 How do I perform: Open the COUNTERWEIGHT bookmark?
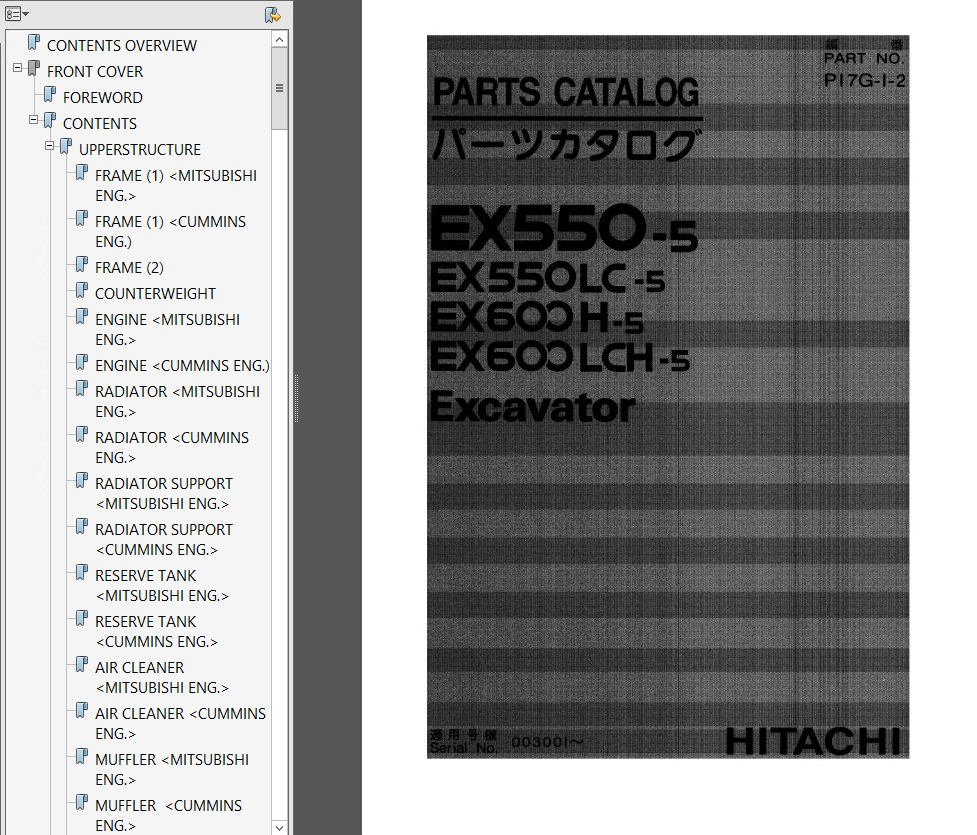pyautogui.click(x=155, y=293)
